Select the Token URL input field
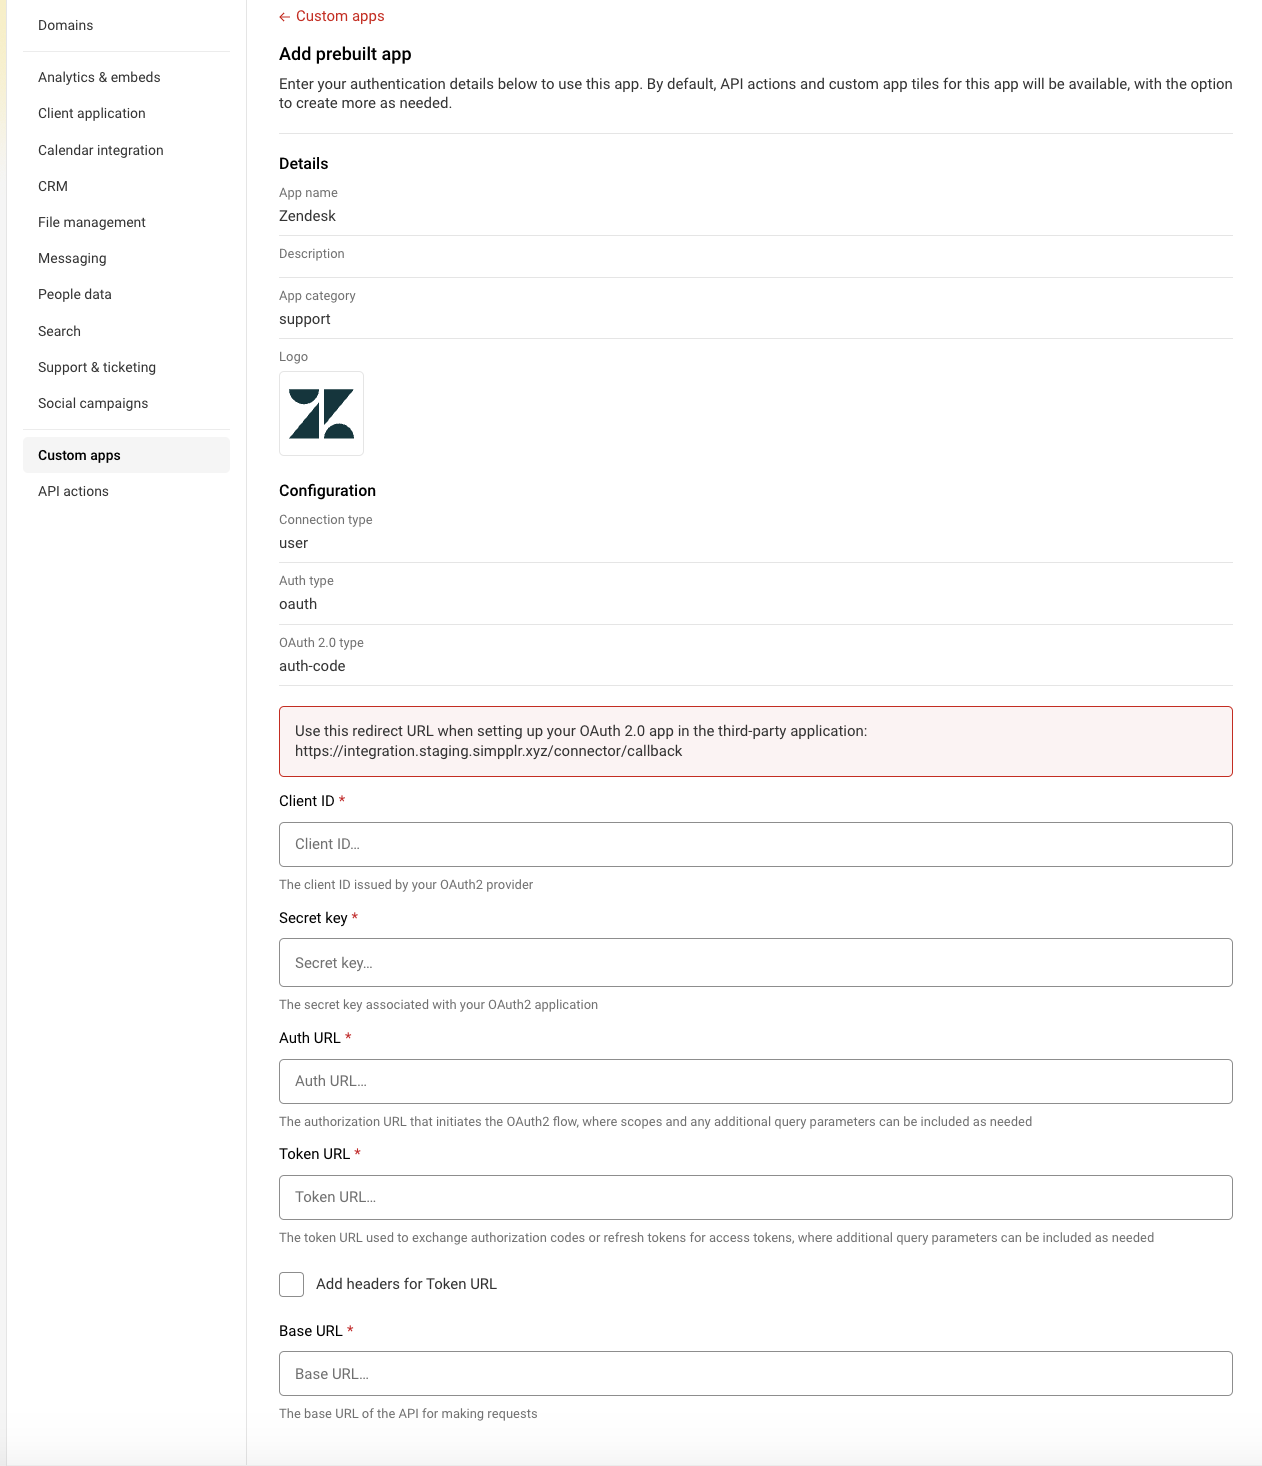 pos(755,1197)
